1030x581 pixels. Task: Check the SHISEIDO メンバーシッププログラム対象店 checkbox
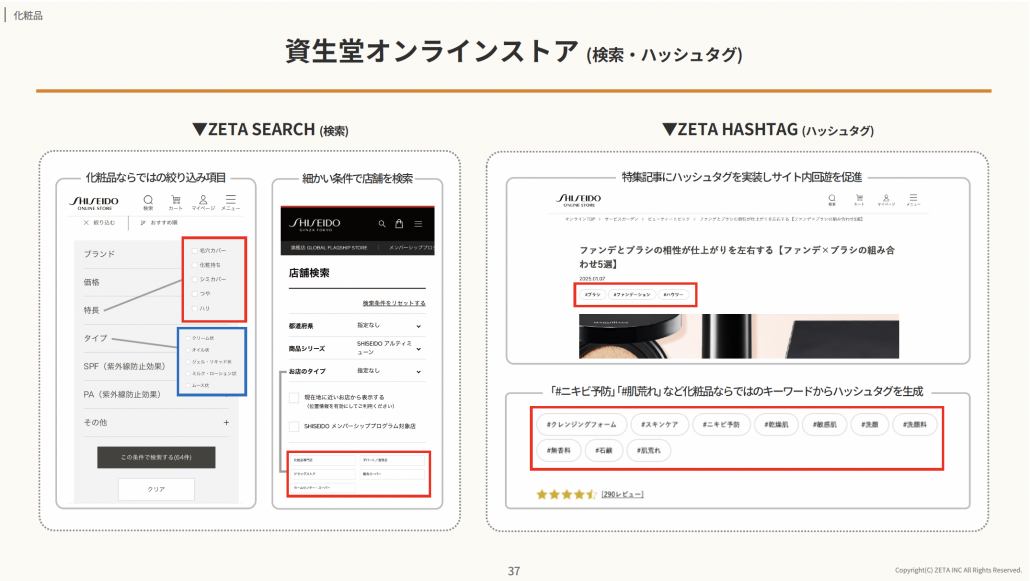click(294, 426)
